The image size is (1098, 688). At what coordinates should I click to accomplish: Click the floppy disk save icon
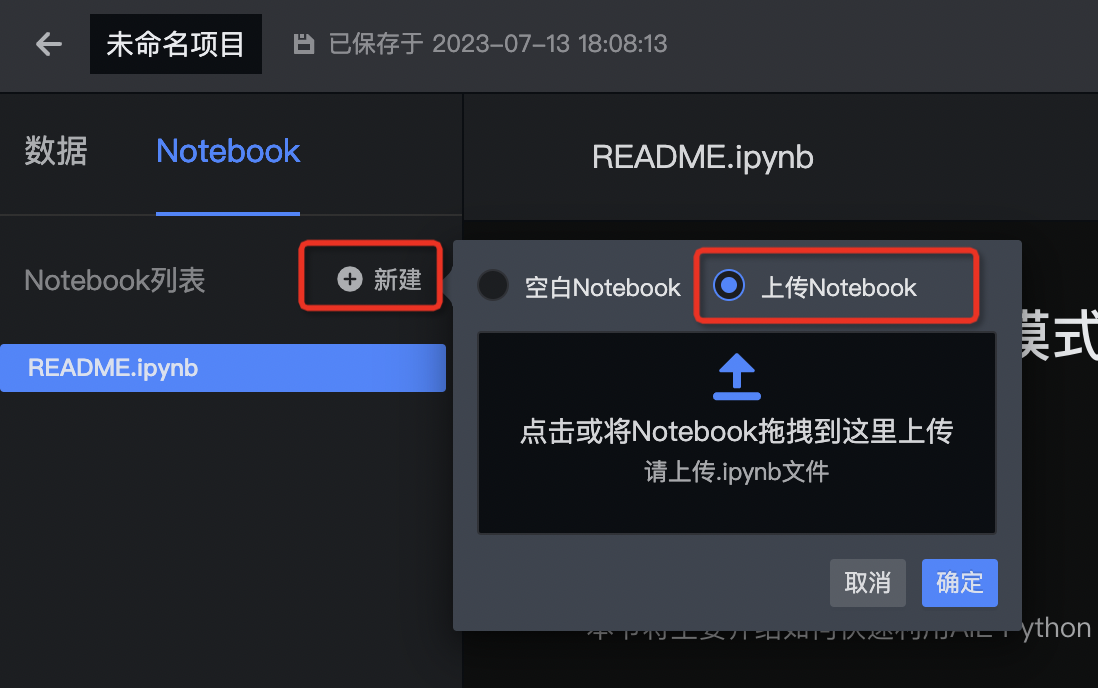click(303, 44)
